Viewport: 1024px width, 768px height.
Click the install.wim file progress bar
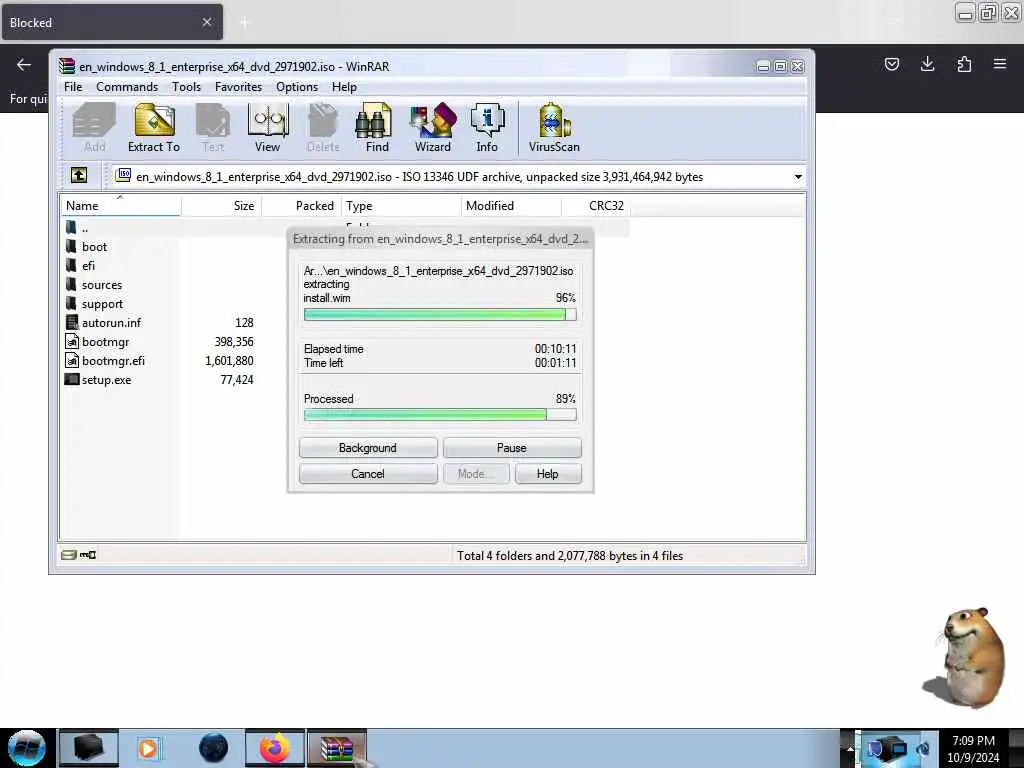pos(440,315)
